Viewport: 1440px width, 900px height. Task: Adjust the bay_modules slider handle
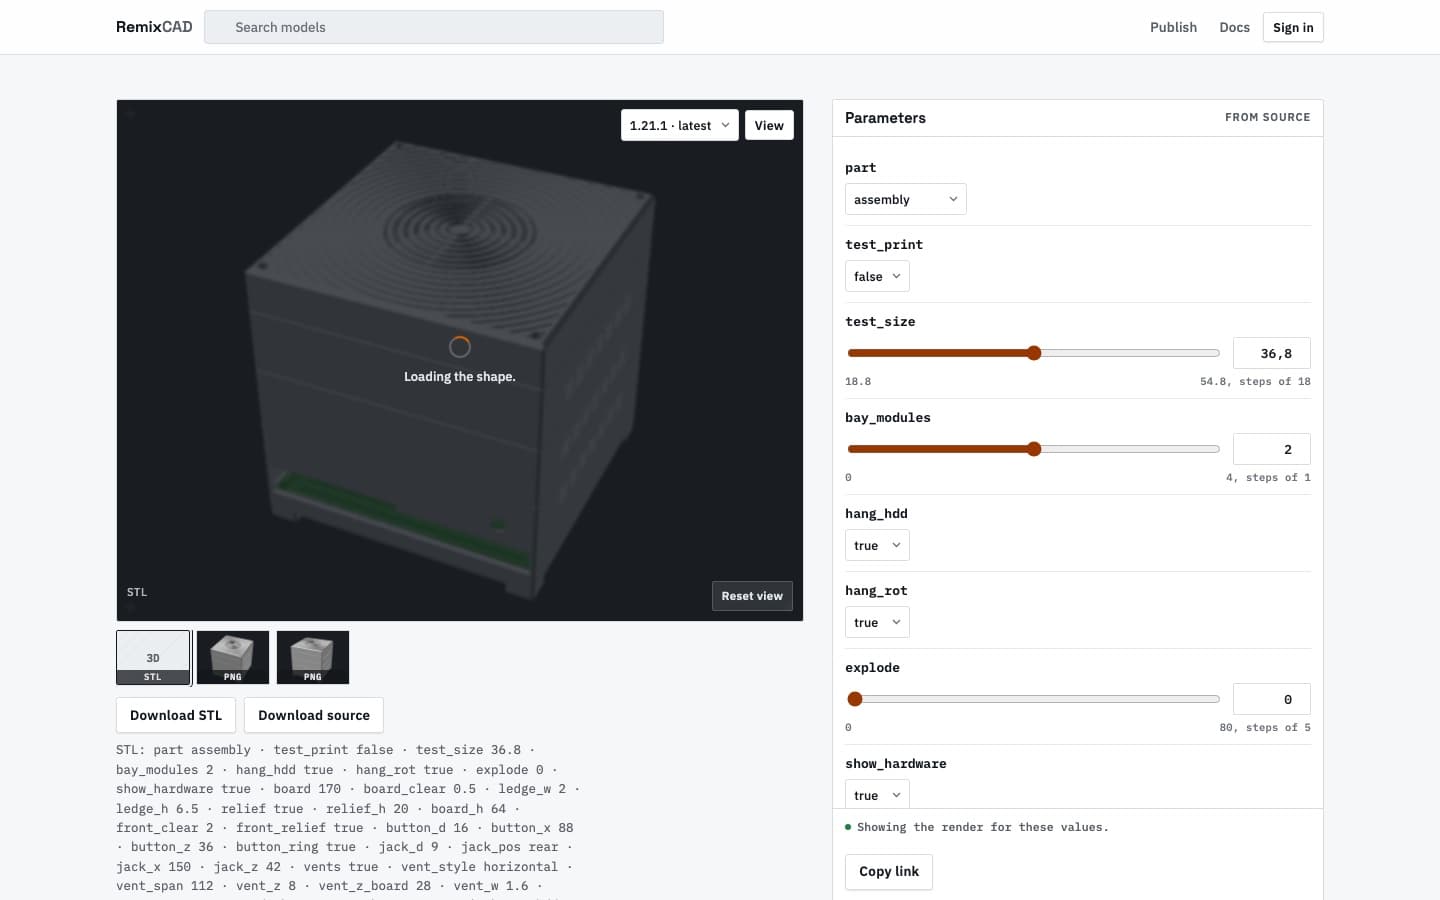[x=1034, y=449]
